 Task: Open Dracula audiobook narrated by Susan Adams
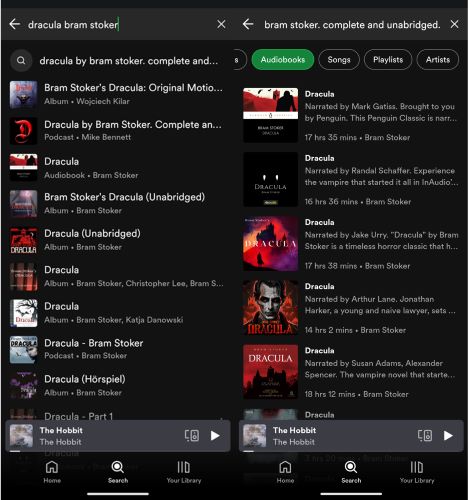point(352,372)
